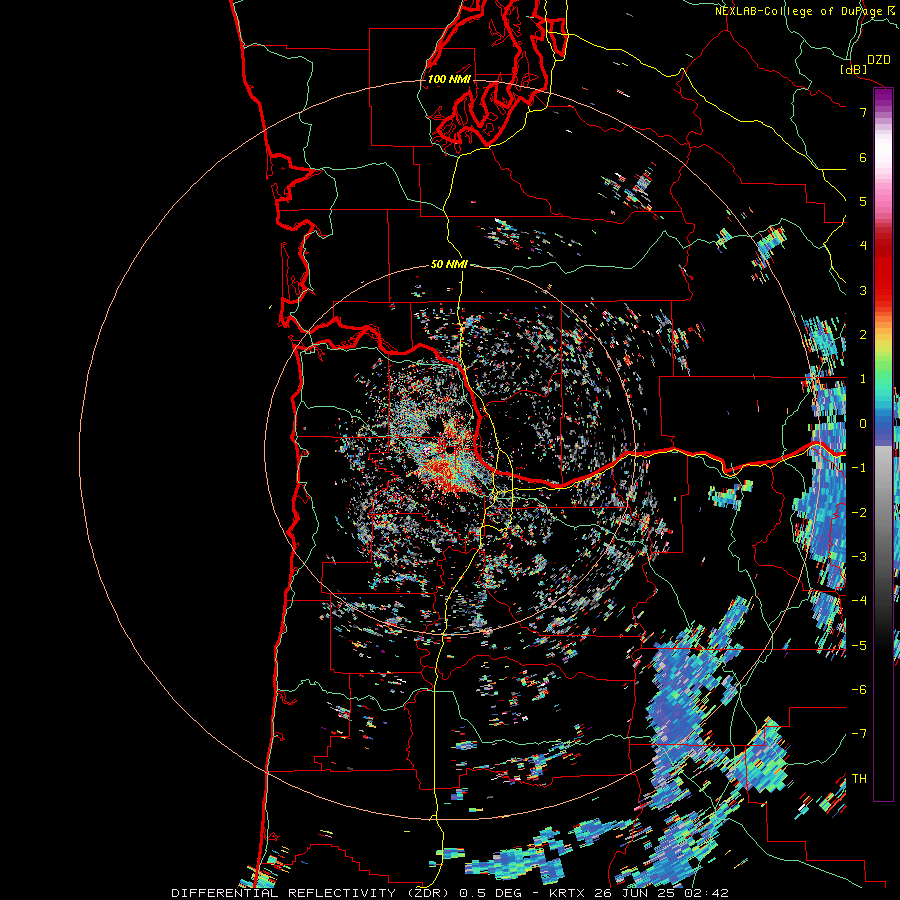
Task: Click the 'DZD' legend title
Action: [879, 60]
